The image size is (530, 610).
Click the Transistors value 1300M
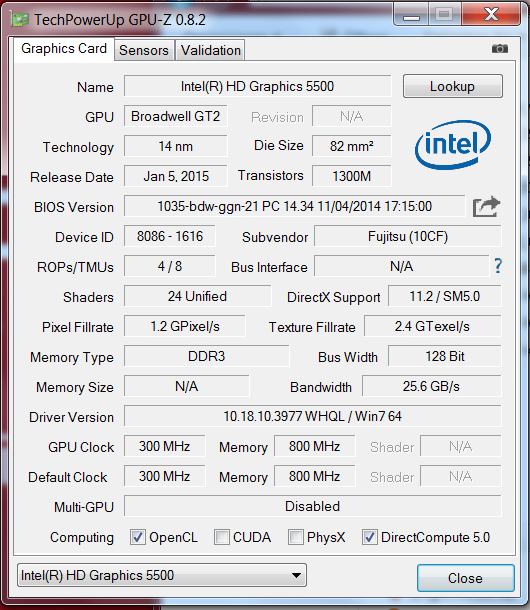351,176
